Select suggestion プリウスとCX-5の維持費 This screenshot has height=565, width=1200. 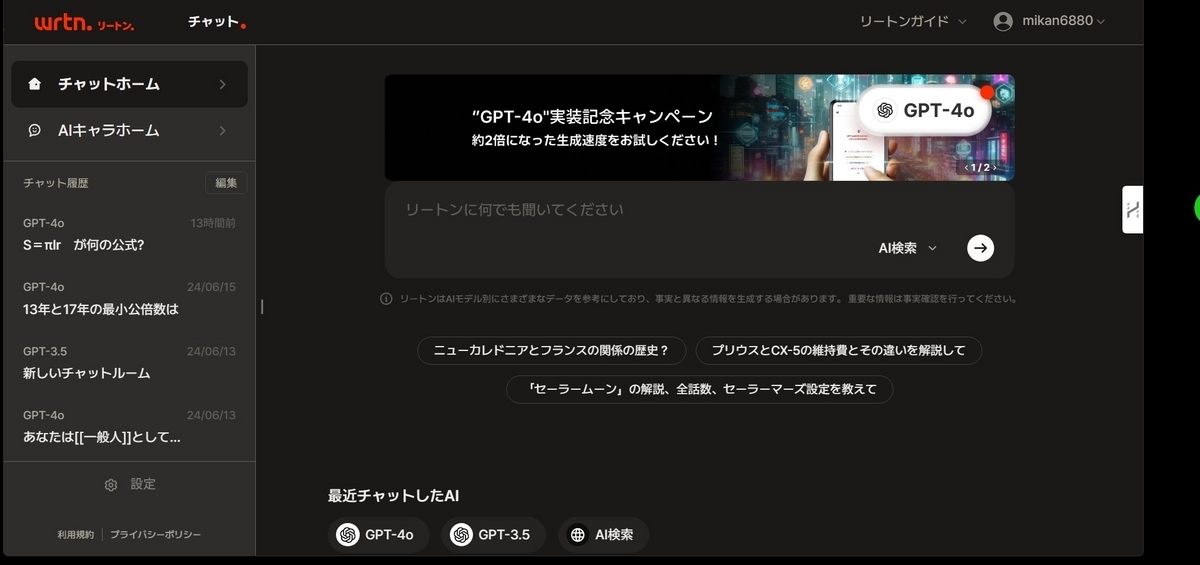click(838, 351)
